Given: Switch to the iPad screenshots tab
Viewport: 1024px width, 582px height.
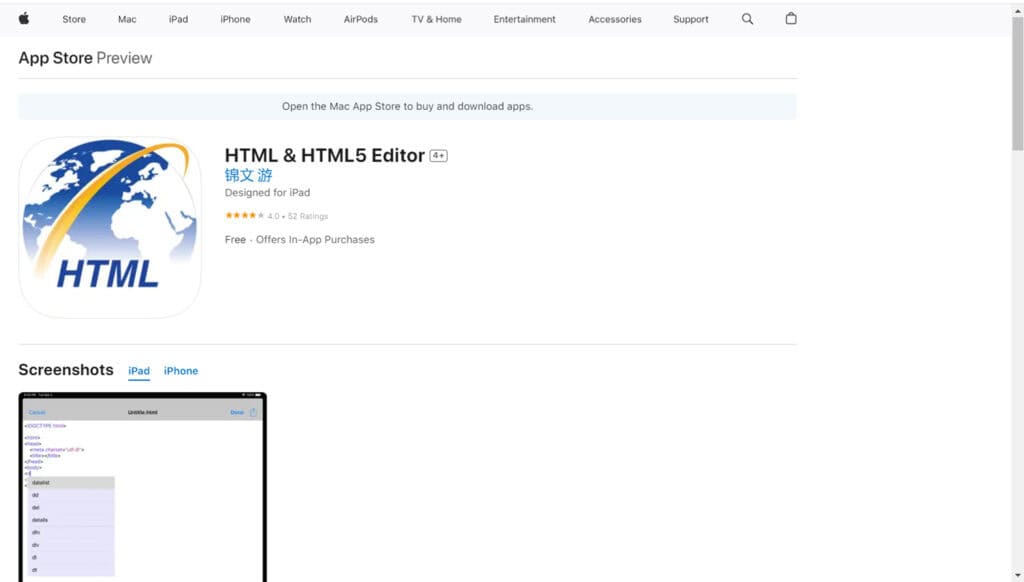Looking at the screenshot, I should 138,370.
